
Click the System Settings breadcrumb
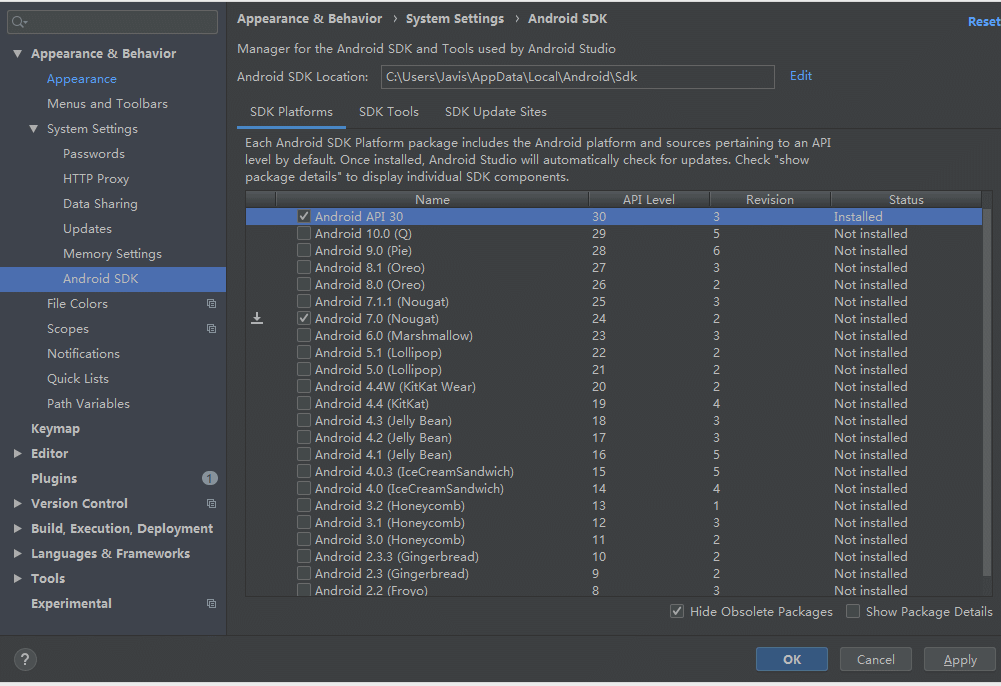pos(455,19)
